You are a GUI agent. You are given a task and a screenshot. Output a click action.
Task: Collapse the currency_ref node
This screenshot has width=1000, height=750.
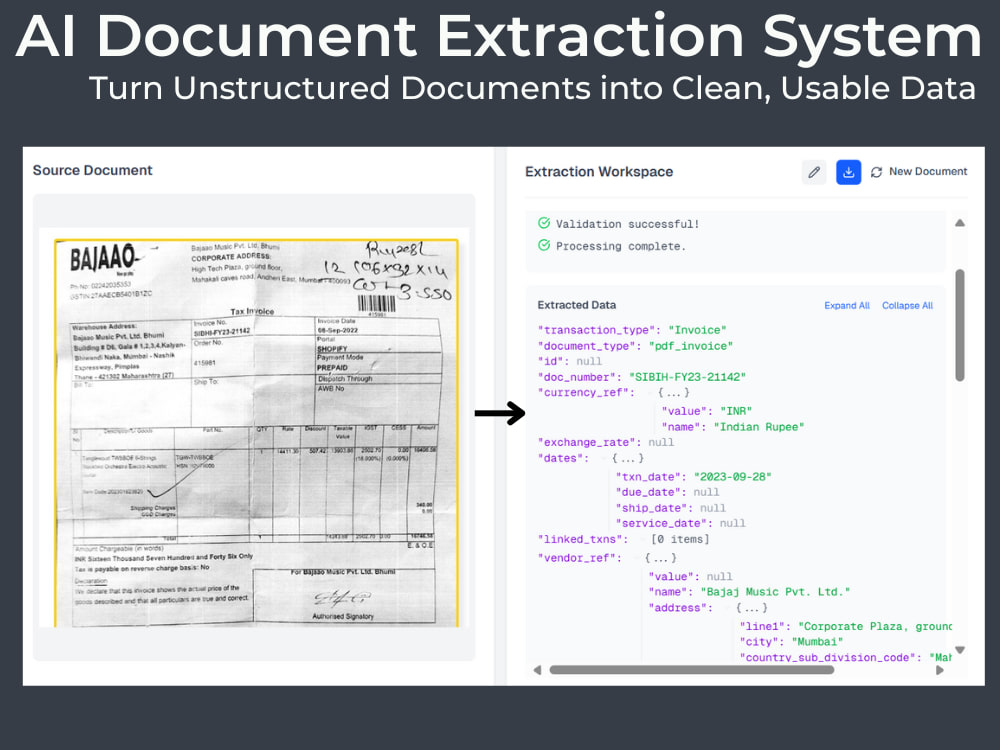point(673,392)
